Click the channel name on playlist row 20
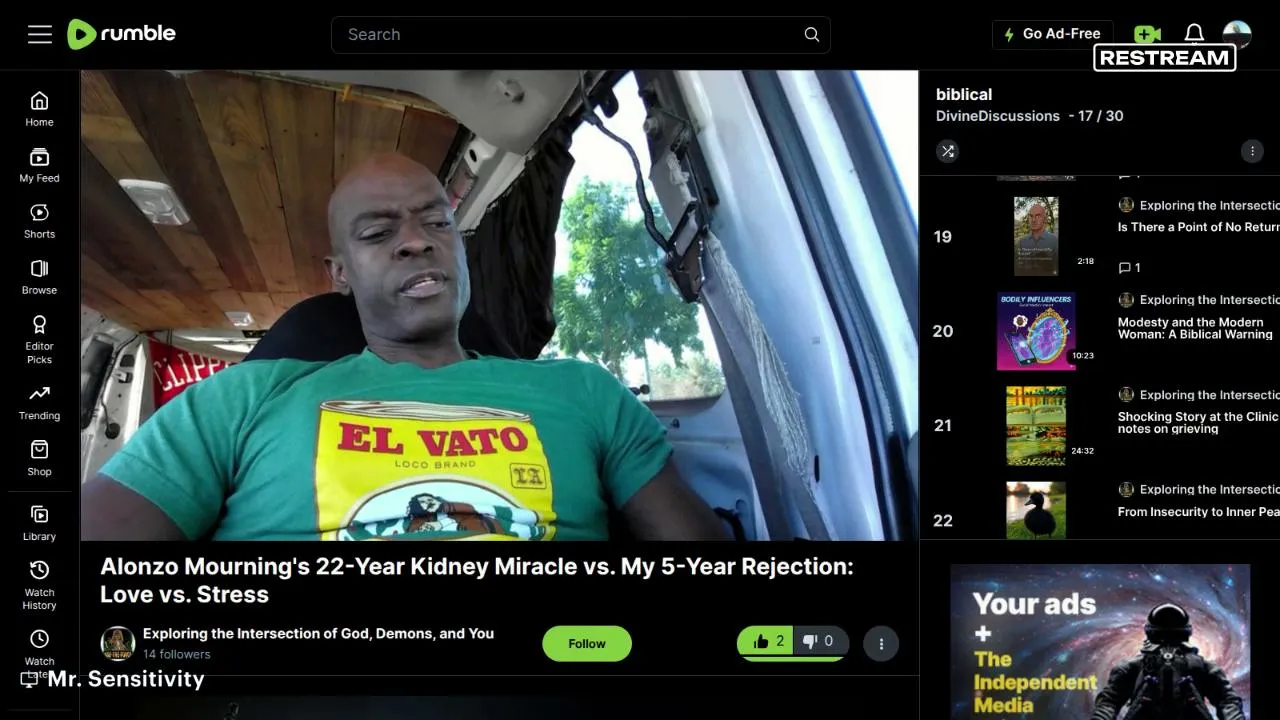Image resolution: width=1280 pixels, height=720 pixels. [1209, 300]
